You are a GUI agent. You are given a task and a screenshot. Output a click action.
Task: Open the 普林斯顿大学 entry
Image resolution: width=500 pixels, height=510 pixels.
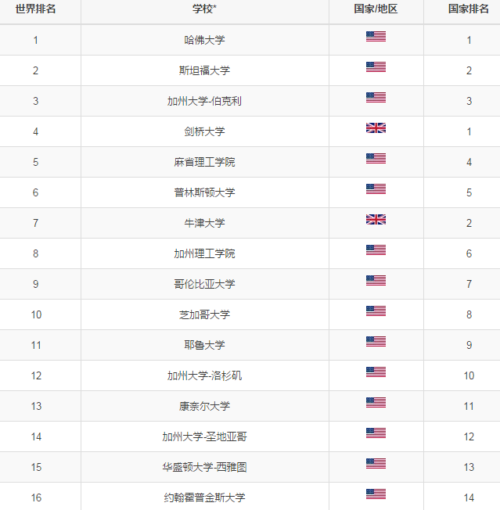204,192
